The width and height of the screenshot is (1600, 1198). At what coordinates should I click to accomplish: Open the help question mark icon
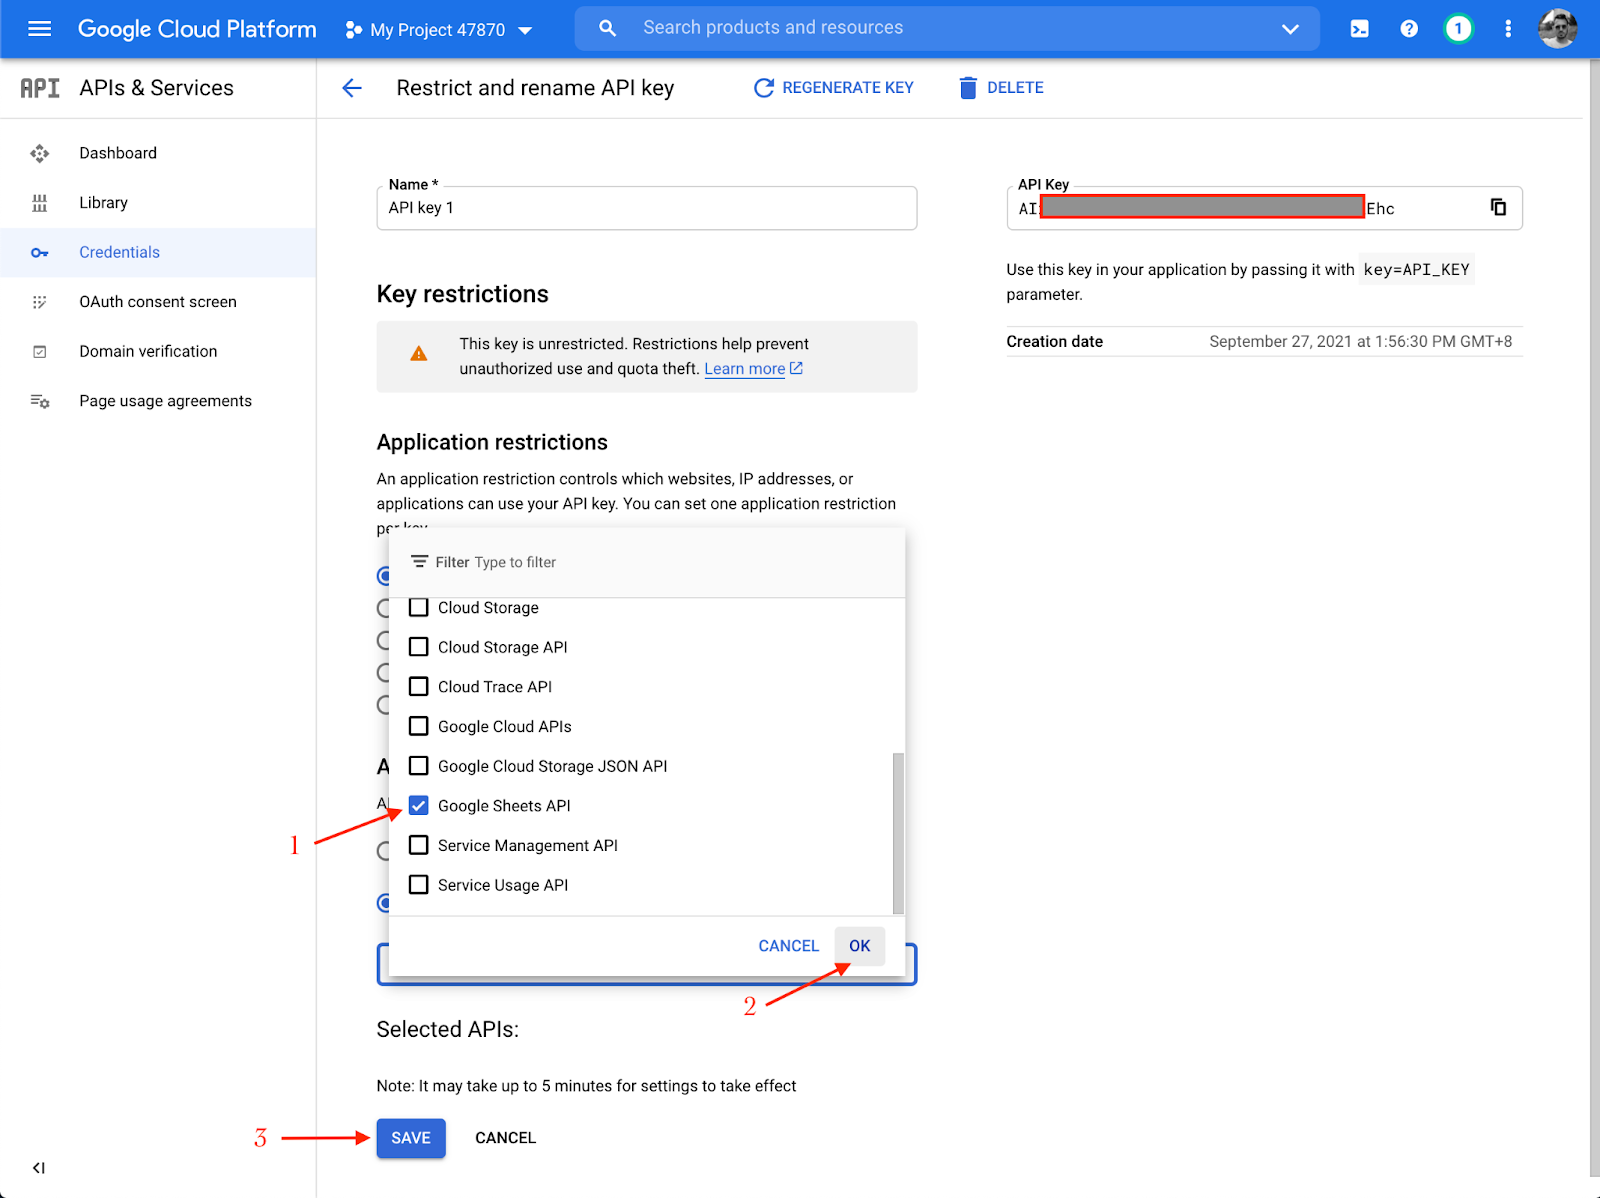tap(1408, 28)
